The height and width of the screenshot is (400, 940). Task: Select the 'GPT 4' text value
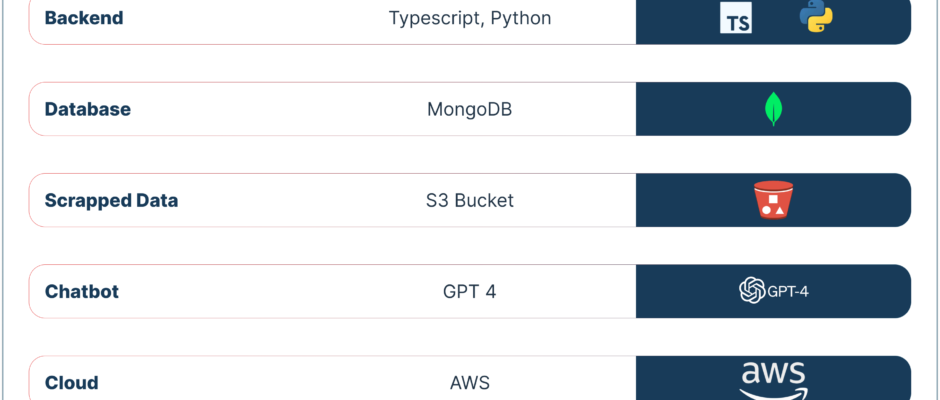click(x=469, y=291)
